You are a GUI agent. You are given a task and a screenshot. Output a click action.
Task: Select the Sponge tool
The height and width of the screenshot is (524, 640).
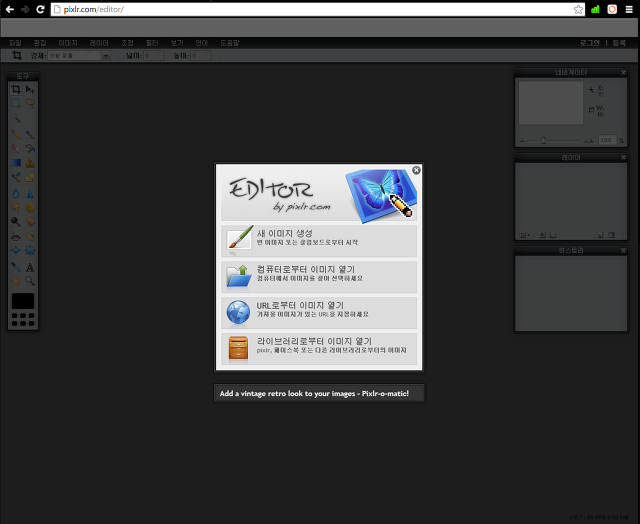pyautogui.click(x=30, y=207)
